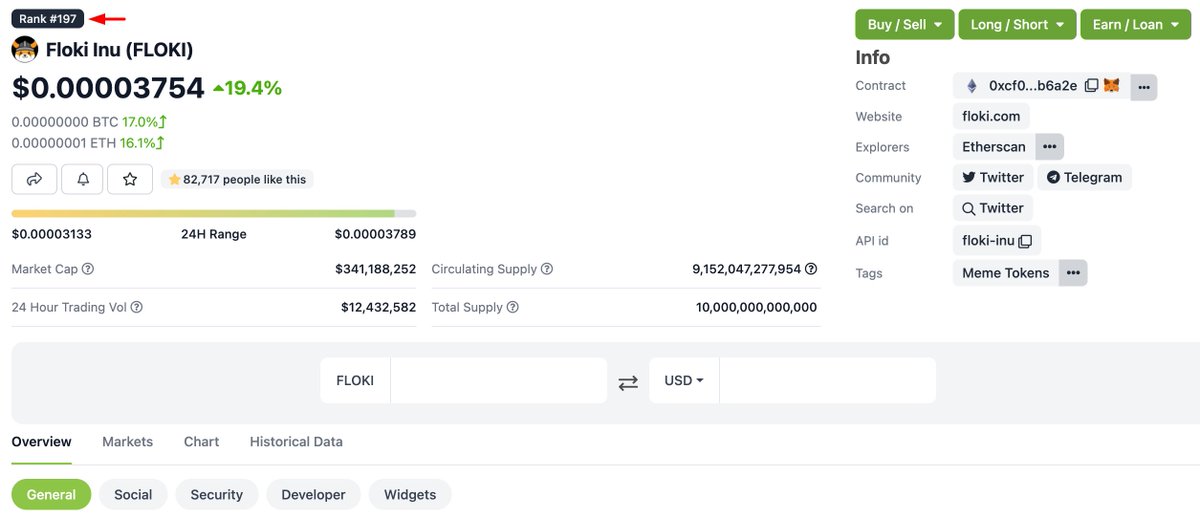This screenshot has width=1200, height=518.
Task: Open the Earn / Loan dropdown
Action: [1134, 24]
